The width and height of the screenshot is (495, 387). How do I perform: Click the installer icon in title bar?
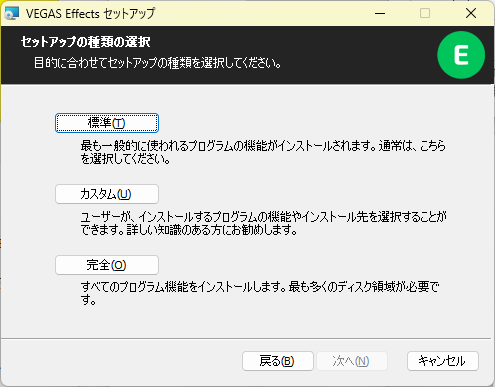pos(12,13)
